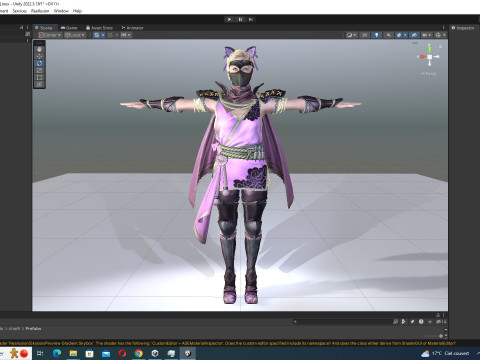Viewport: 480px width, 360px height.
Task: Open the Mail app from taskbar
Action: [106, 353]
